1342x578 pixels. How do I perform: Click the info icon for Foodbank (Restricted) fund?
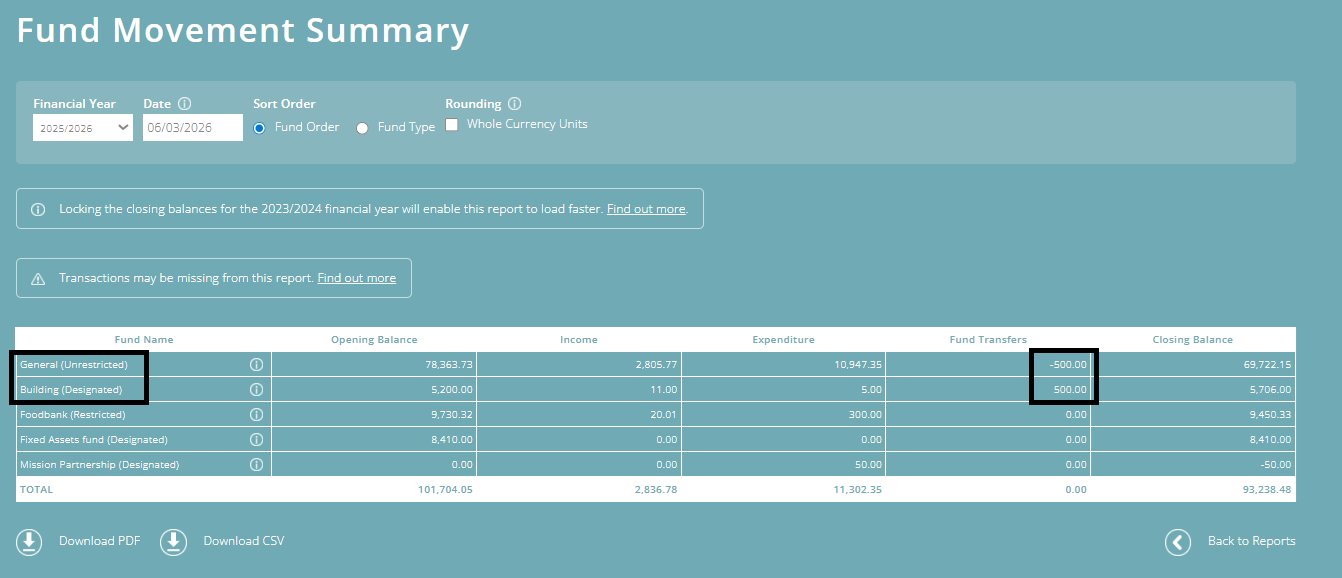pos(257,414)
